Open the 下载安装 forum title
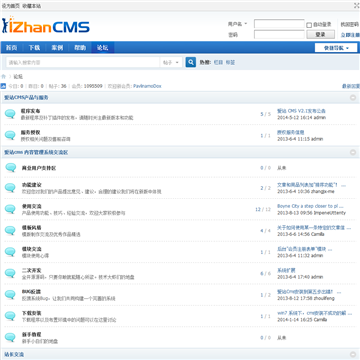Viewport: 360px width, 360px height. tap(32, 313)
